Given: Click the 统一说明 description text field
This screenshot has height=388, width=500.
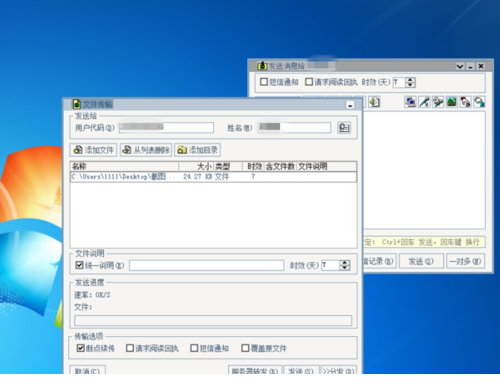Looking at the screenshot, I should click(x=206, y=265).
